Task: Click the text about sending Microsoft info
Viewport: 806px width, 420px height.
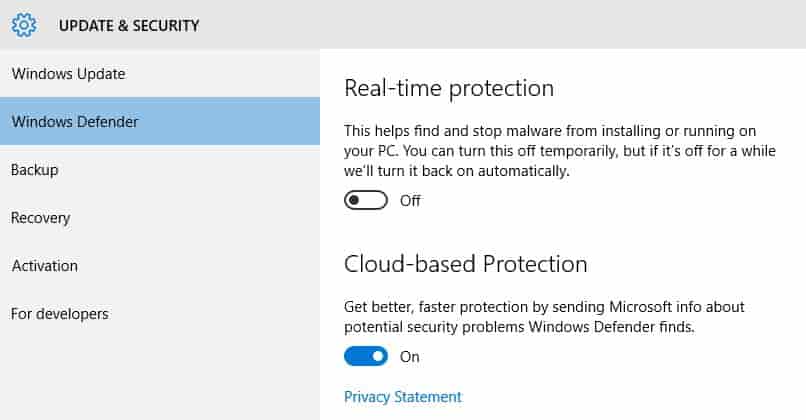Action: [x=544, y=317]
